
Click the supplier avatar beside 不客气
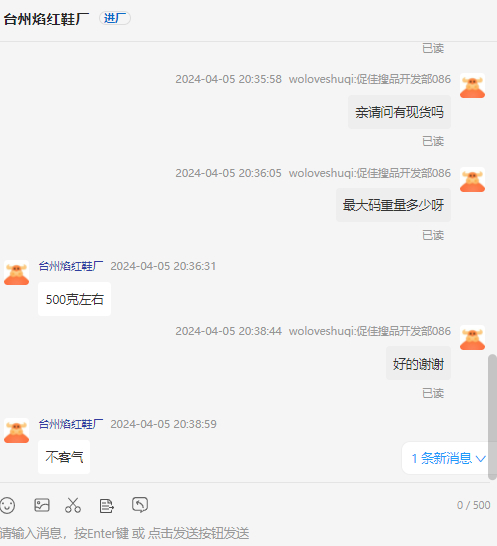point(16,431)
